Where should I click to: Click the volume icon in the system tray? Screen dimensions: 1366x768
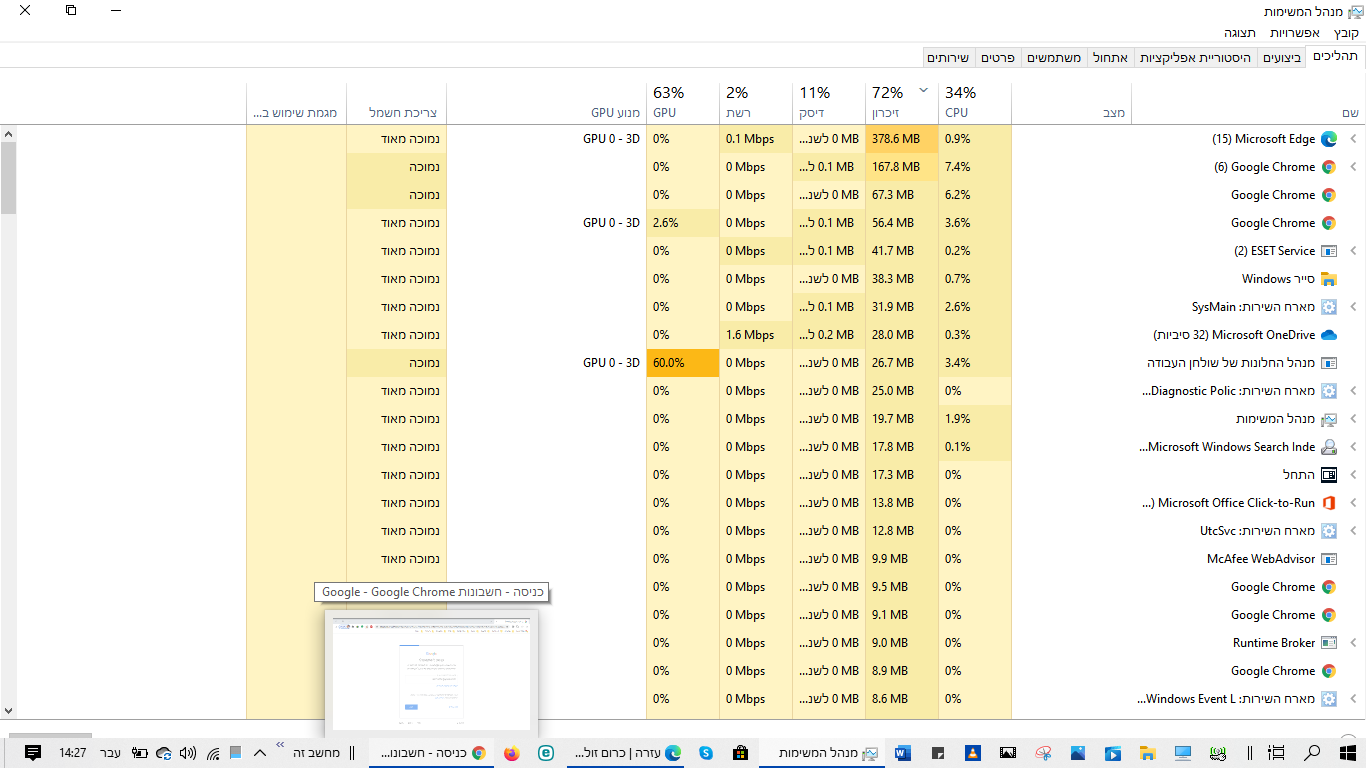[188, 753]
